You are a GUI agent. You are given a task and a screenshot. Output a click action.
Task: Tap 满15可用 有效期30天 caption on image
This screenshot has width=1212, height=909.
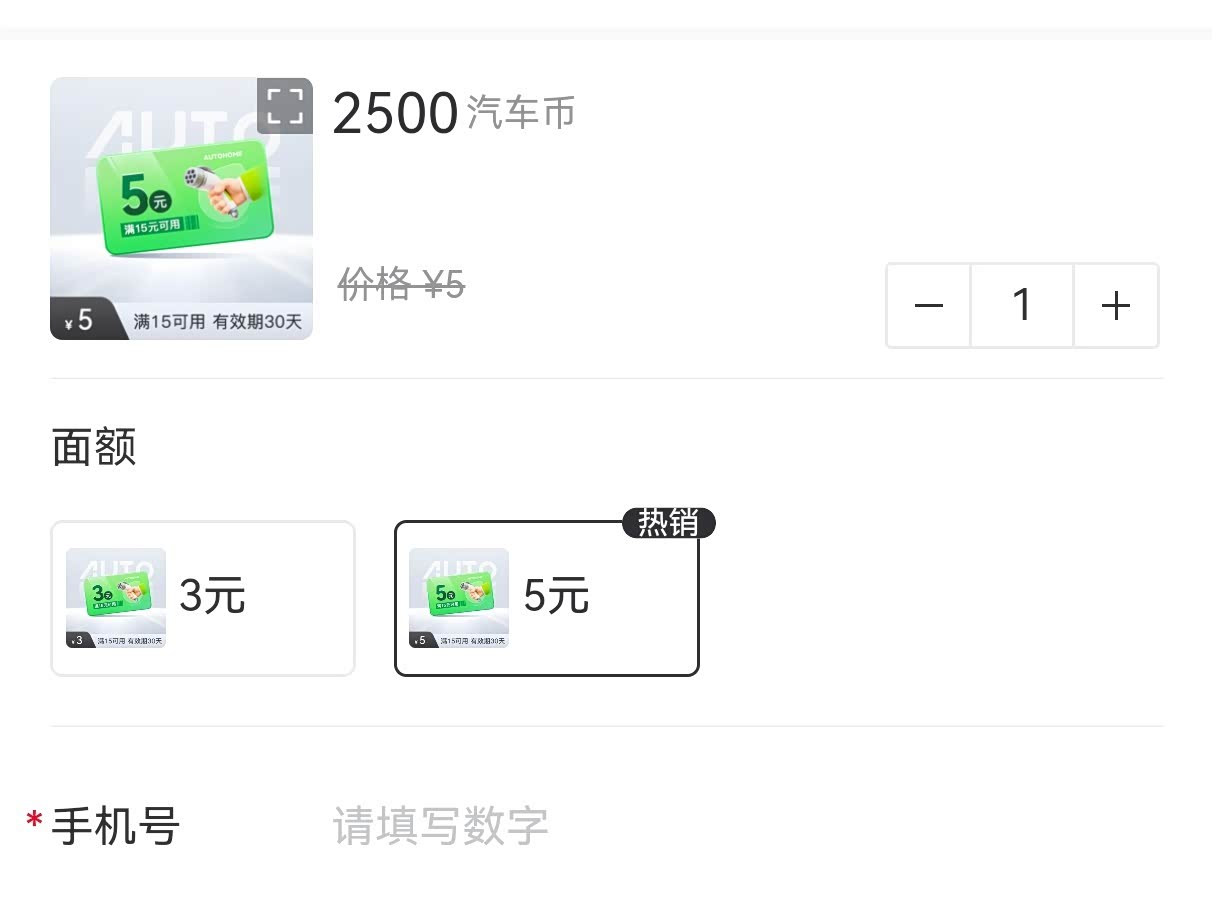[218, 322]
